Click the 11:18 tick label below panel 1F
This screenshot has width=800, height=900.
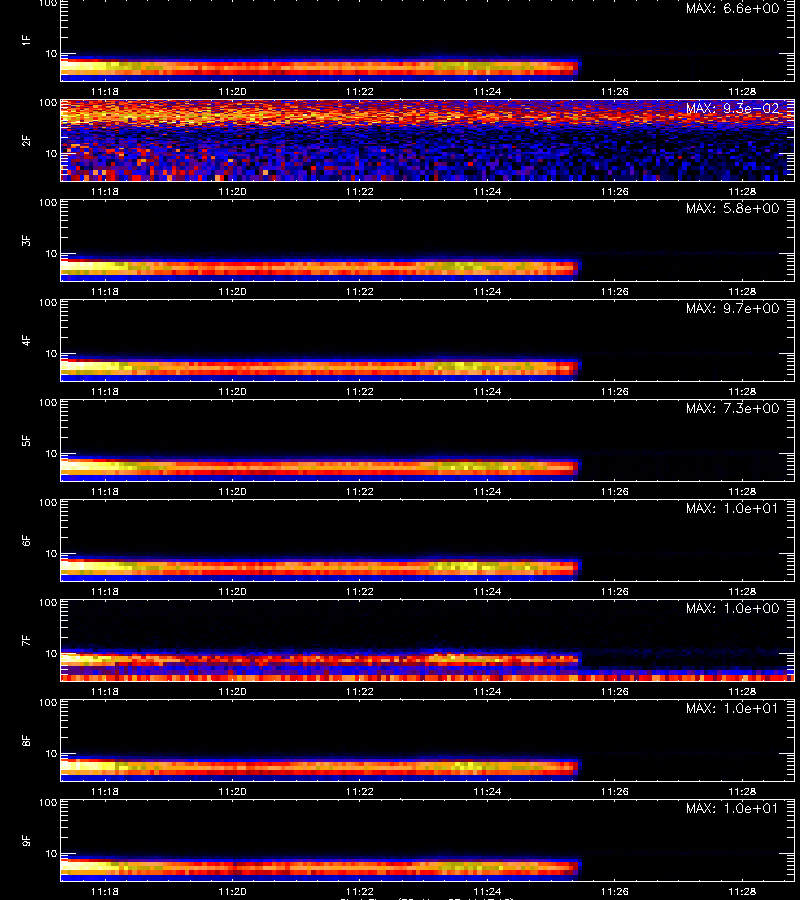point(104,92)
